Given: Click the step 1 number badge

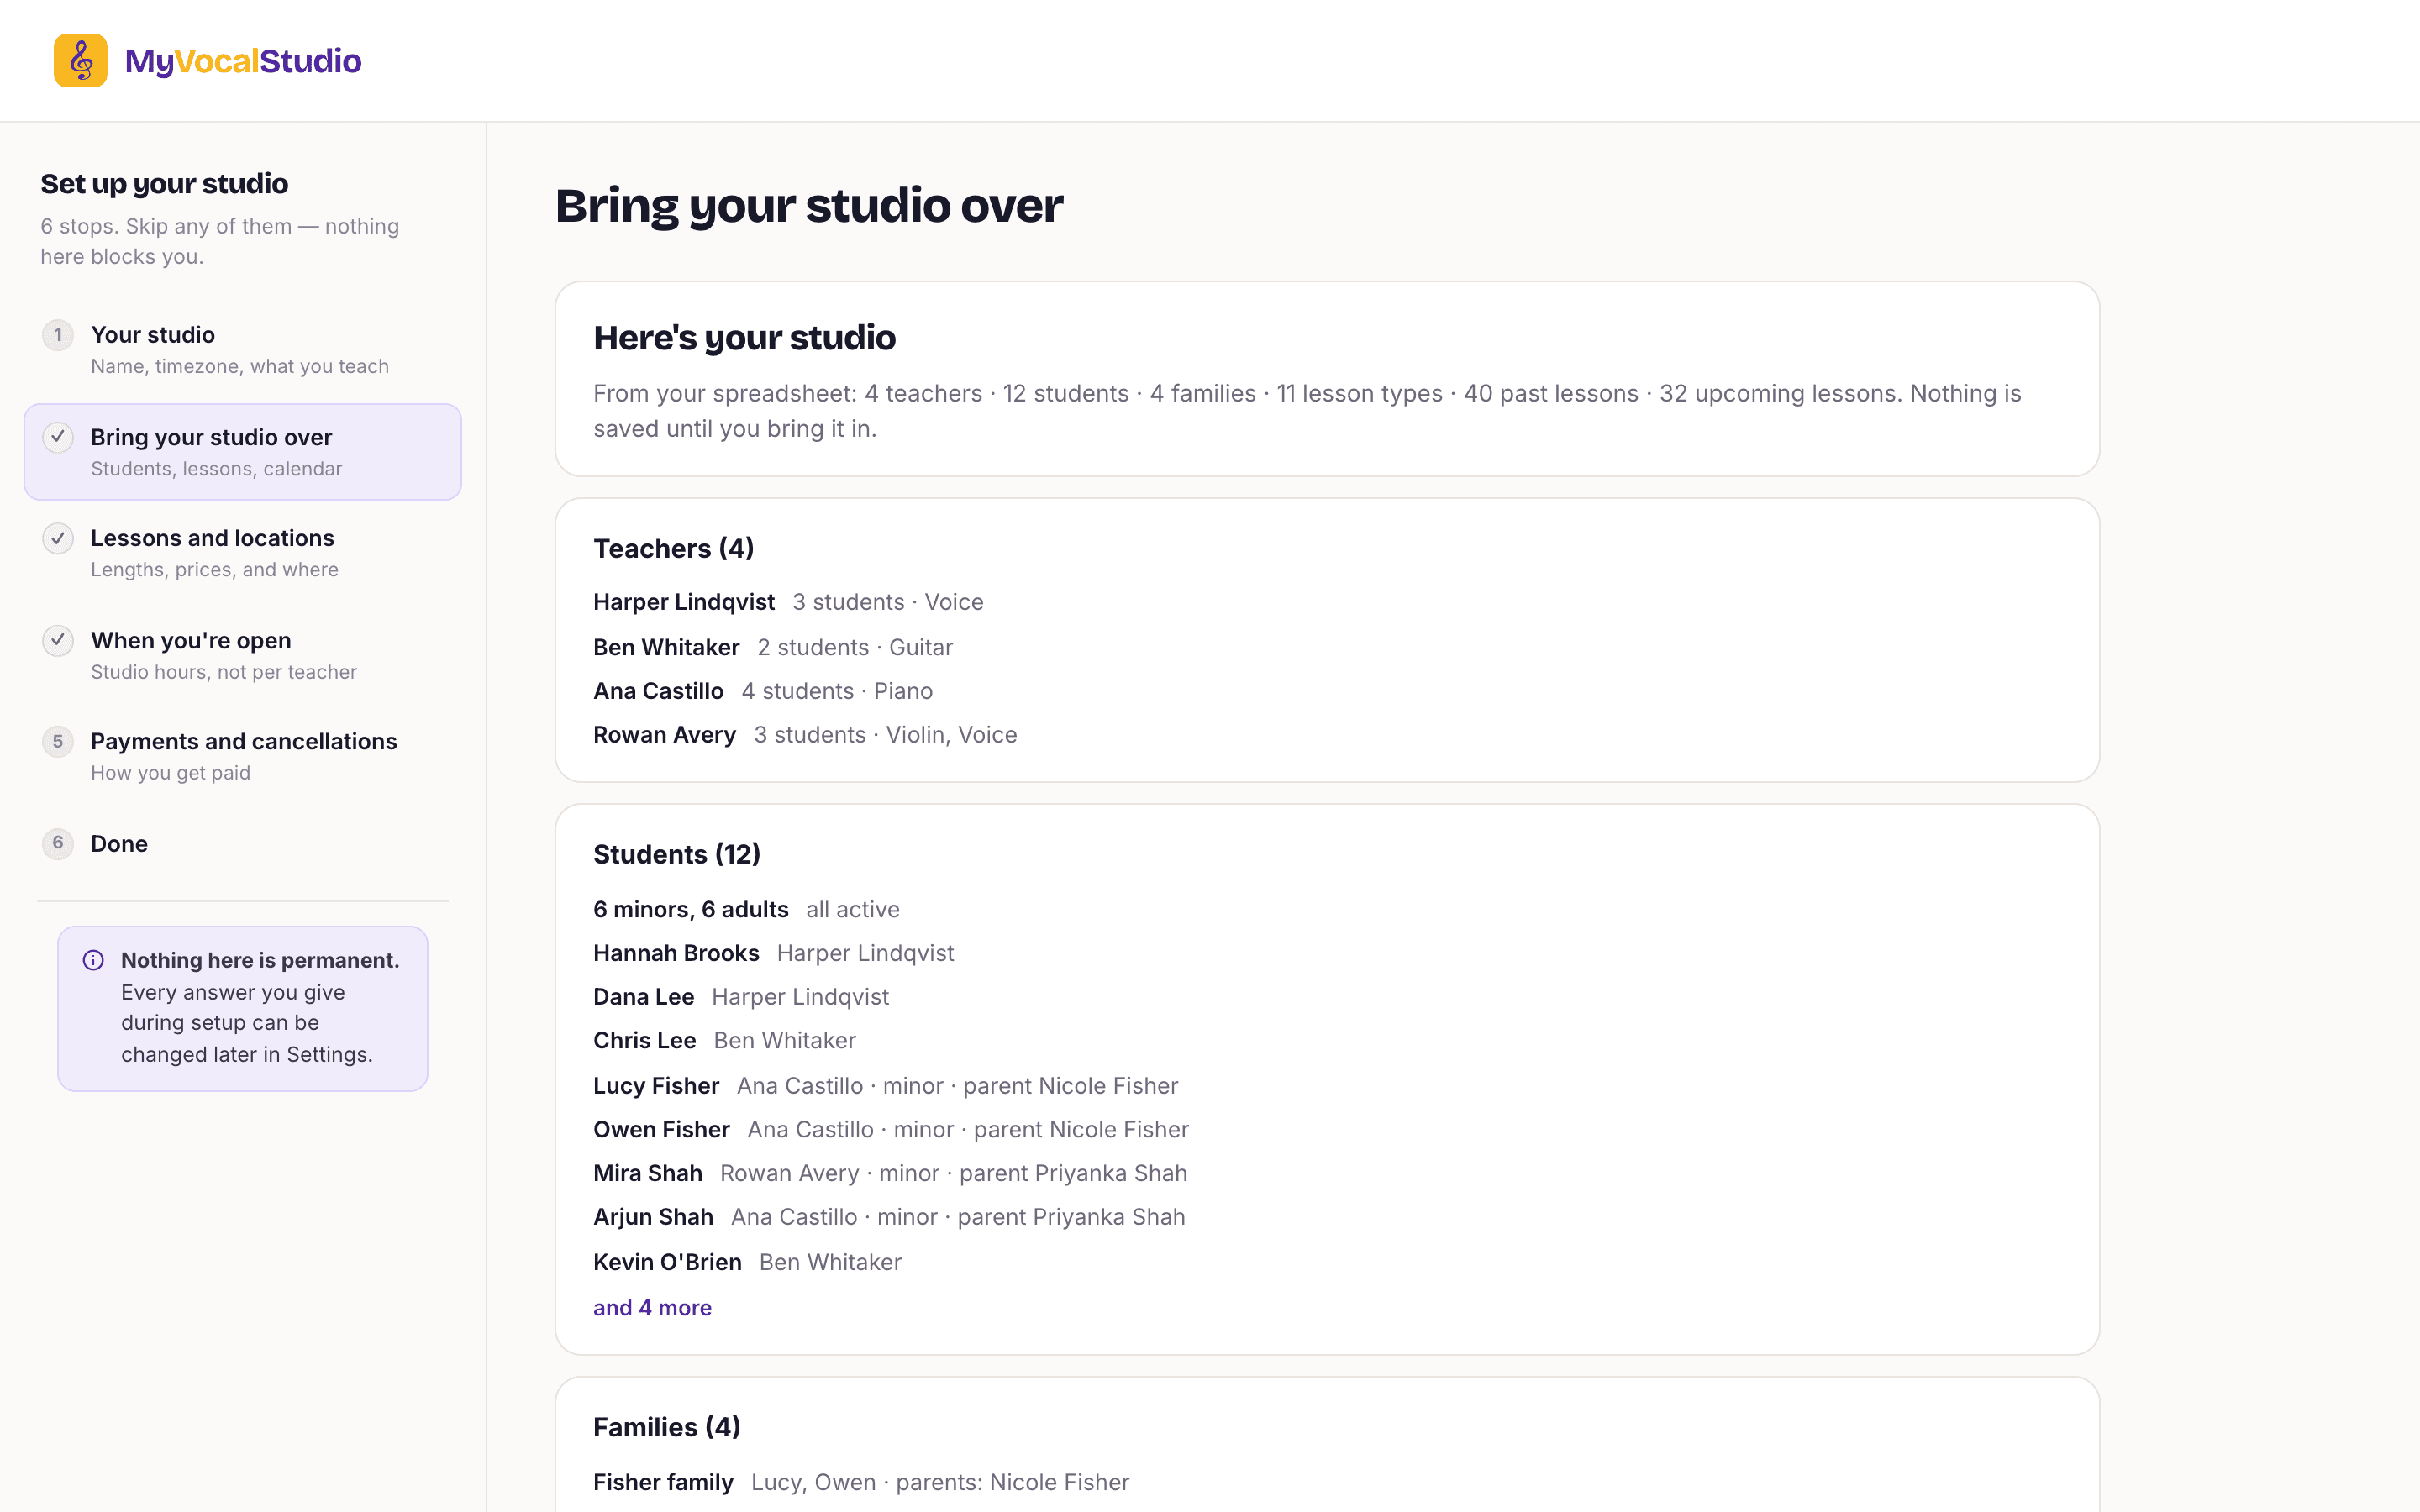Looking at the screenshot, I should click(x=58, y=335).
